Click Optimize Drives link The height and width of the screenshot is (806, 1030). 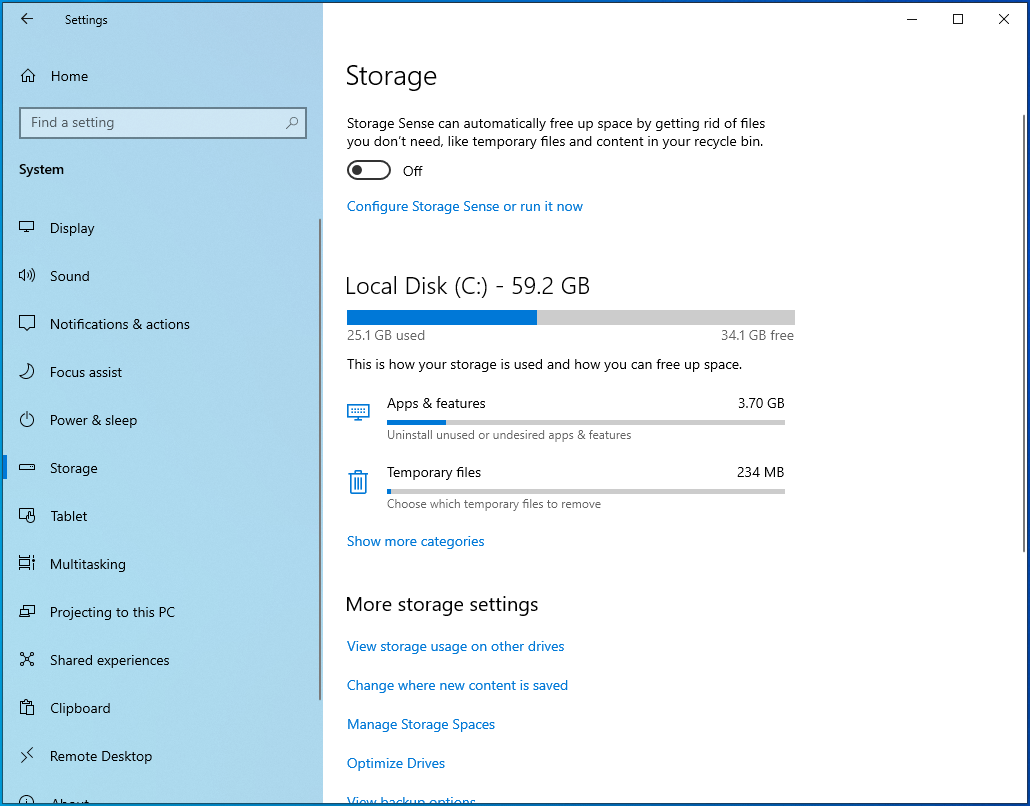pos(396,763)
